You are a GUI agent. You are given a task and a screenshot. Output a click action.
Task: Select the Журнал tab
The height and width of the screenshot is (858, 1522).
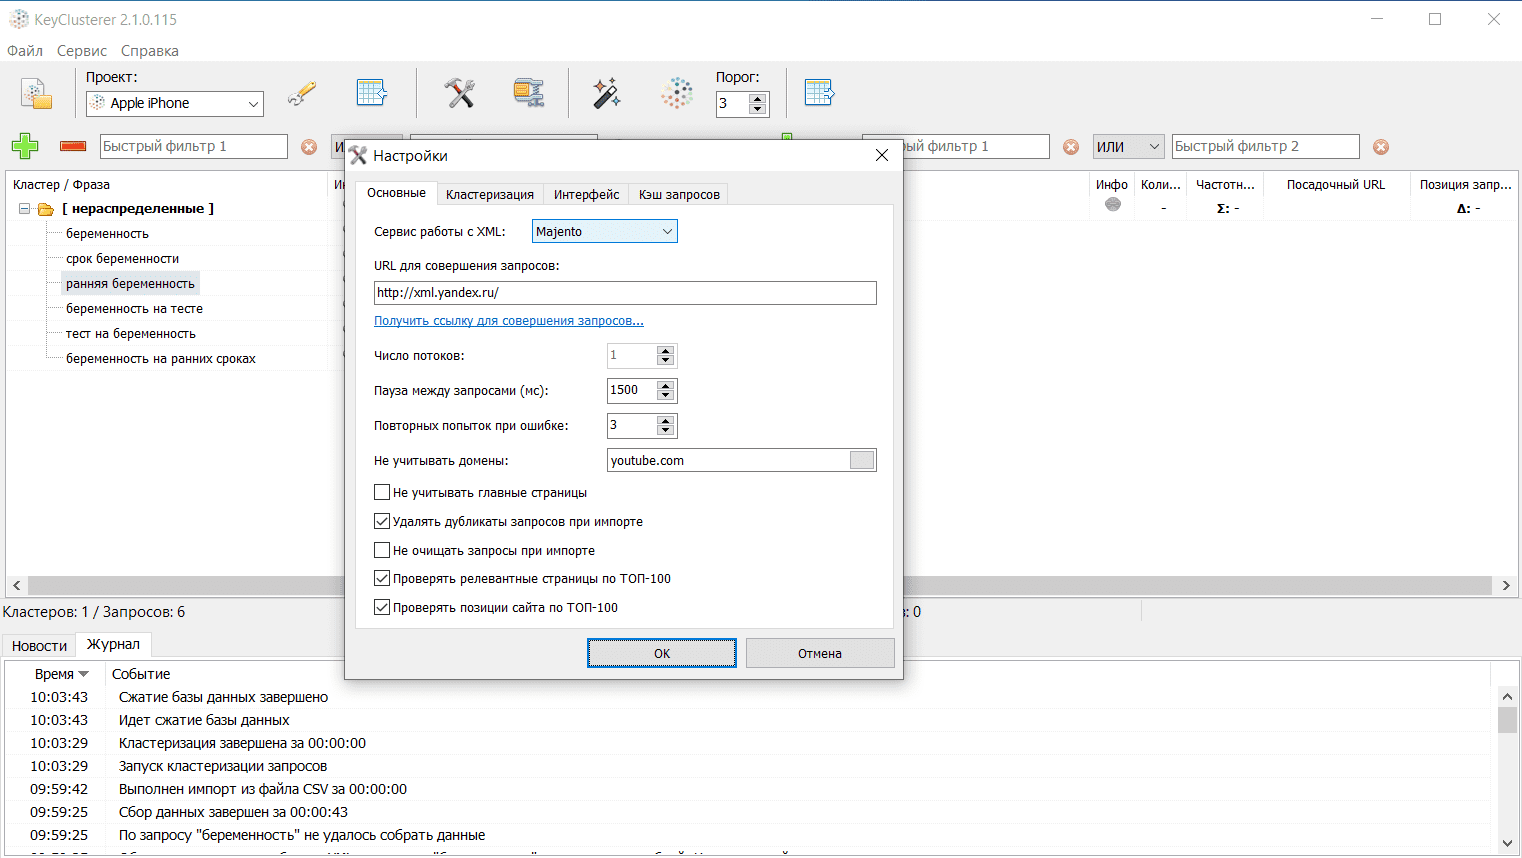[113, 644]
